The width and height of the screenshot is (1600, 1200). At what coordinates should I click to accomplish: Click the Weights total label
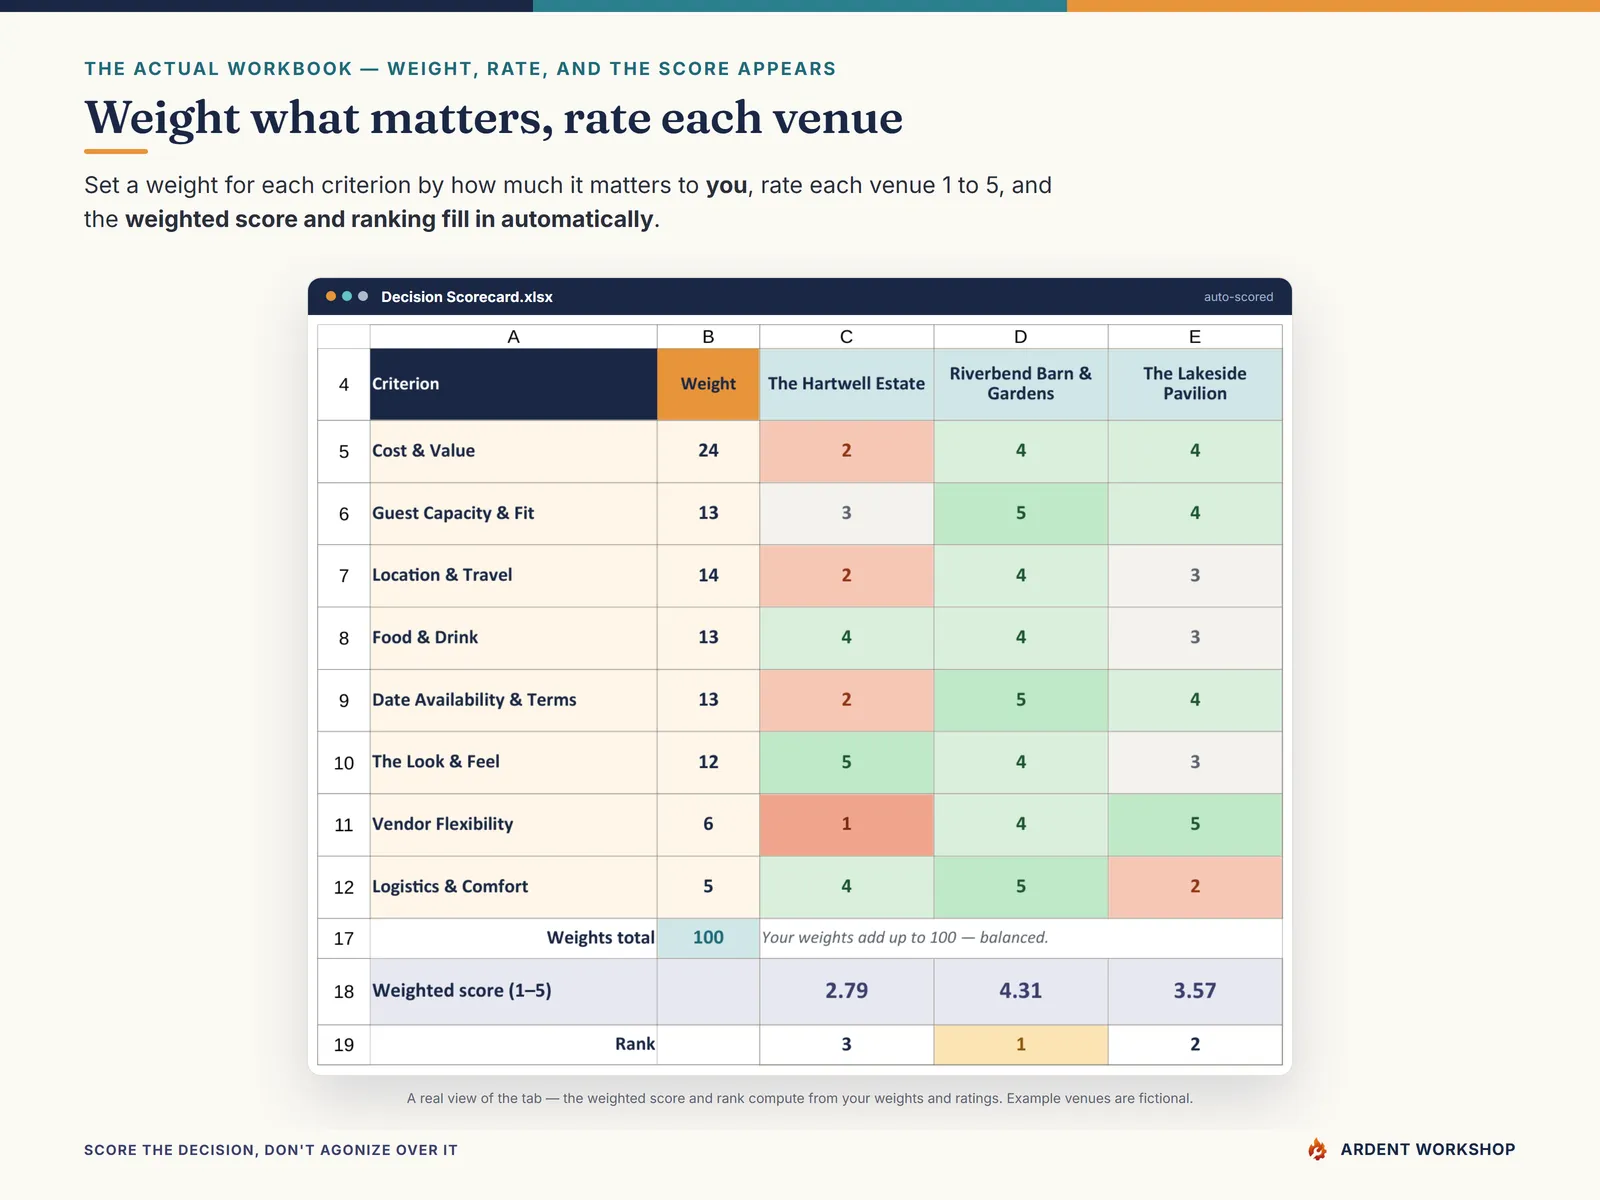(600, 938)
